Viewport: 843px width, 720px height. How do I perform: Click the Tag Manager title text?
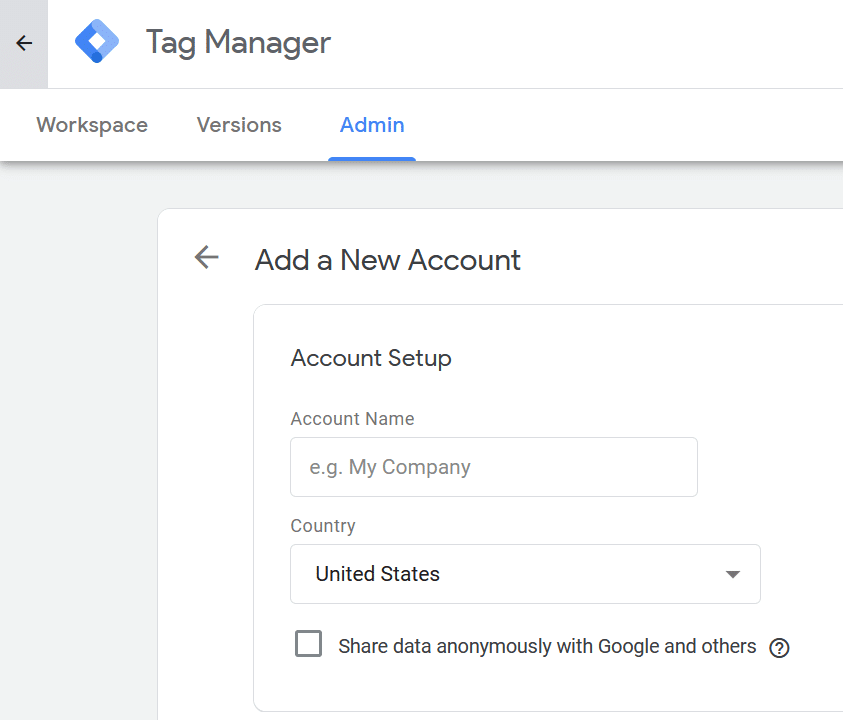coord(238,42)
